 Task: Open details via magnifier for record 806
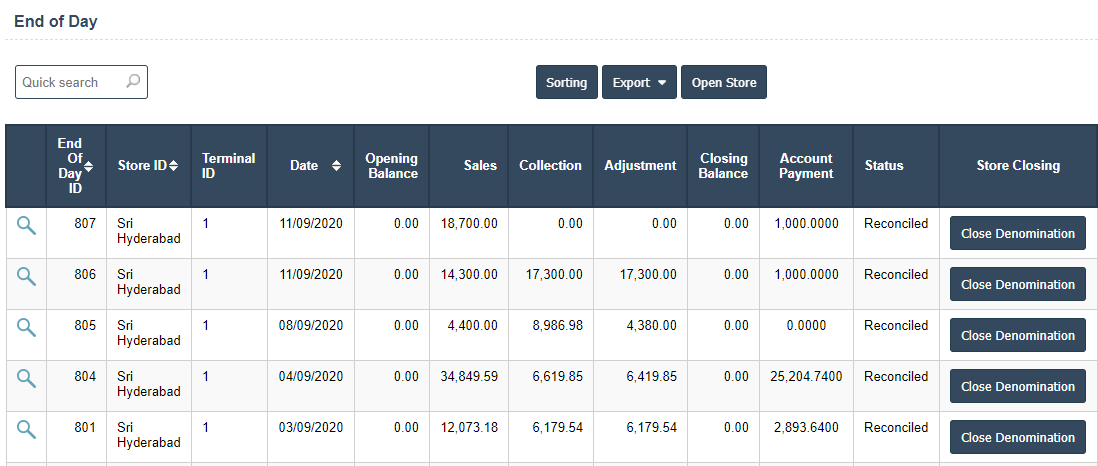26,277
